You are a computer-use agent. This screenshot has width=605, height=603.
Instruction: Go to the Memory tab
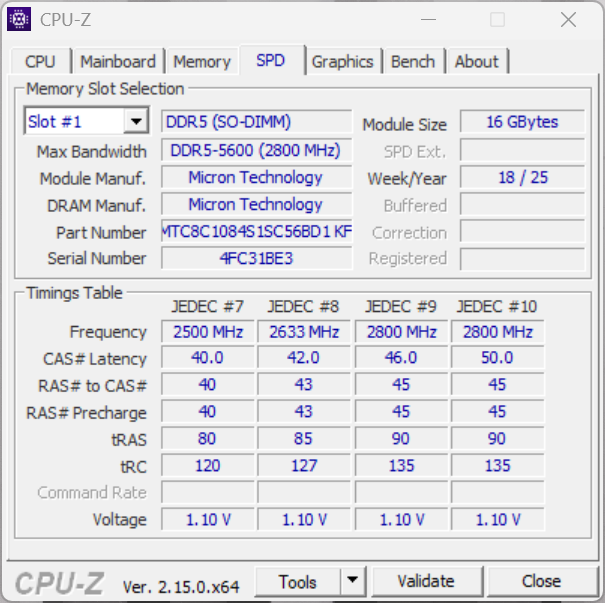point(202,62)
